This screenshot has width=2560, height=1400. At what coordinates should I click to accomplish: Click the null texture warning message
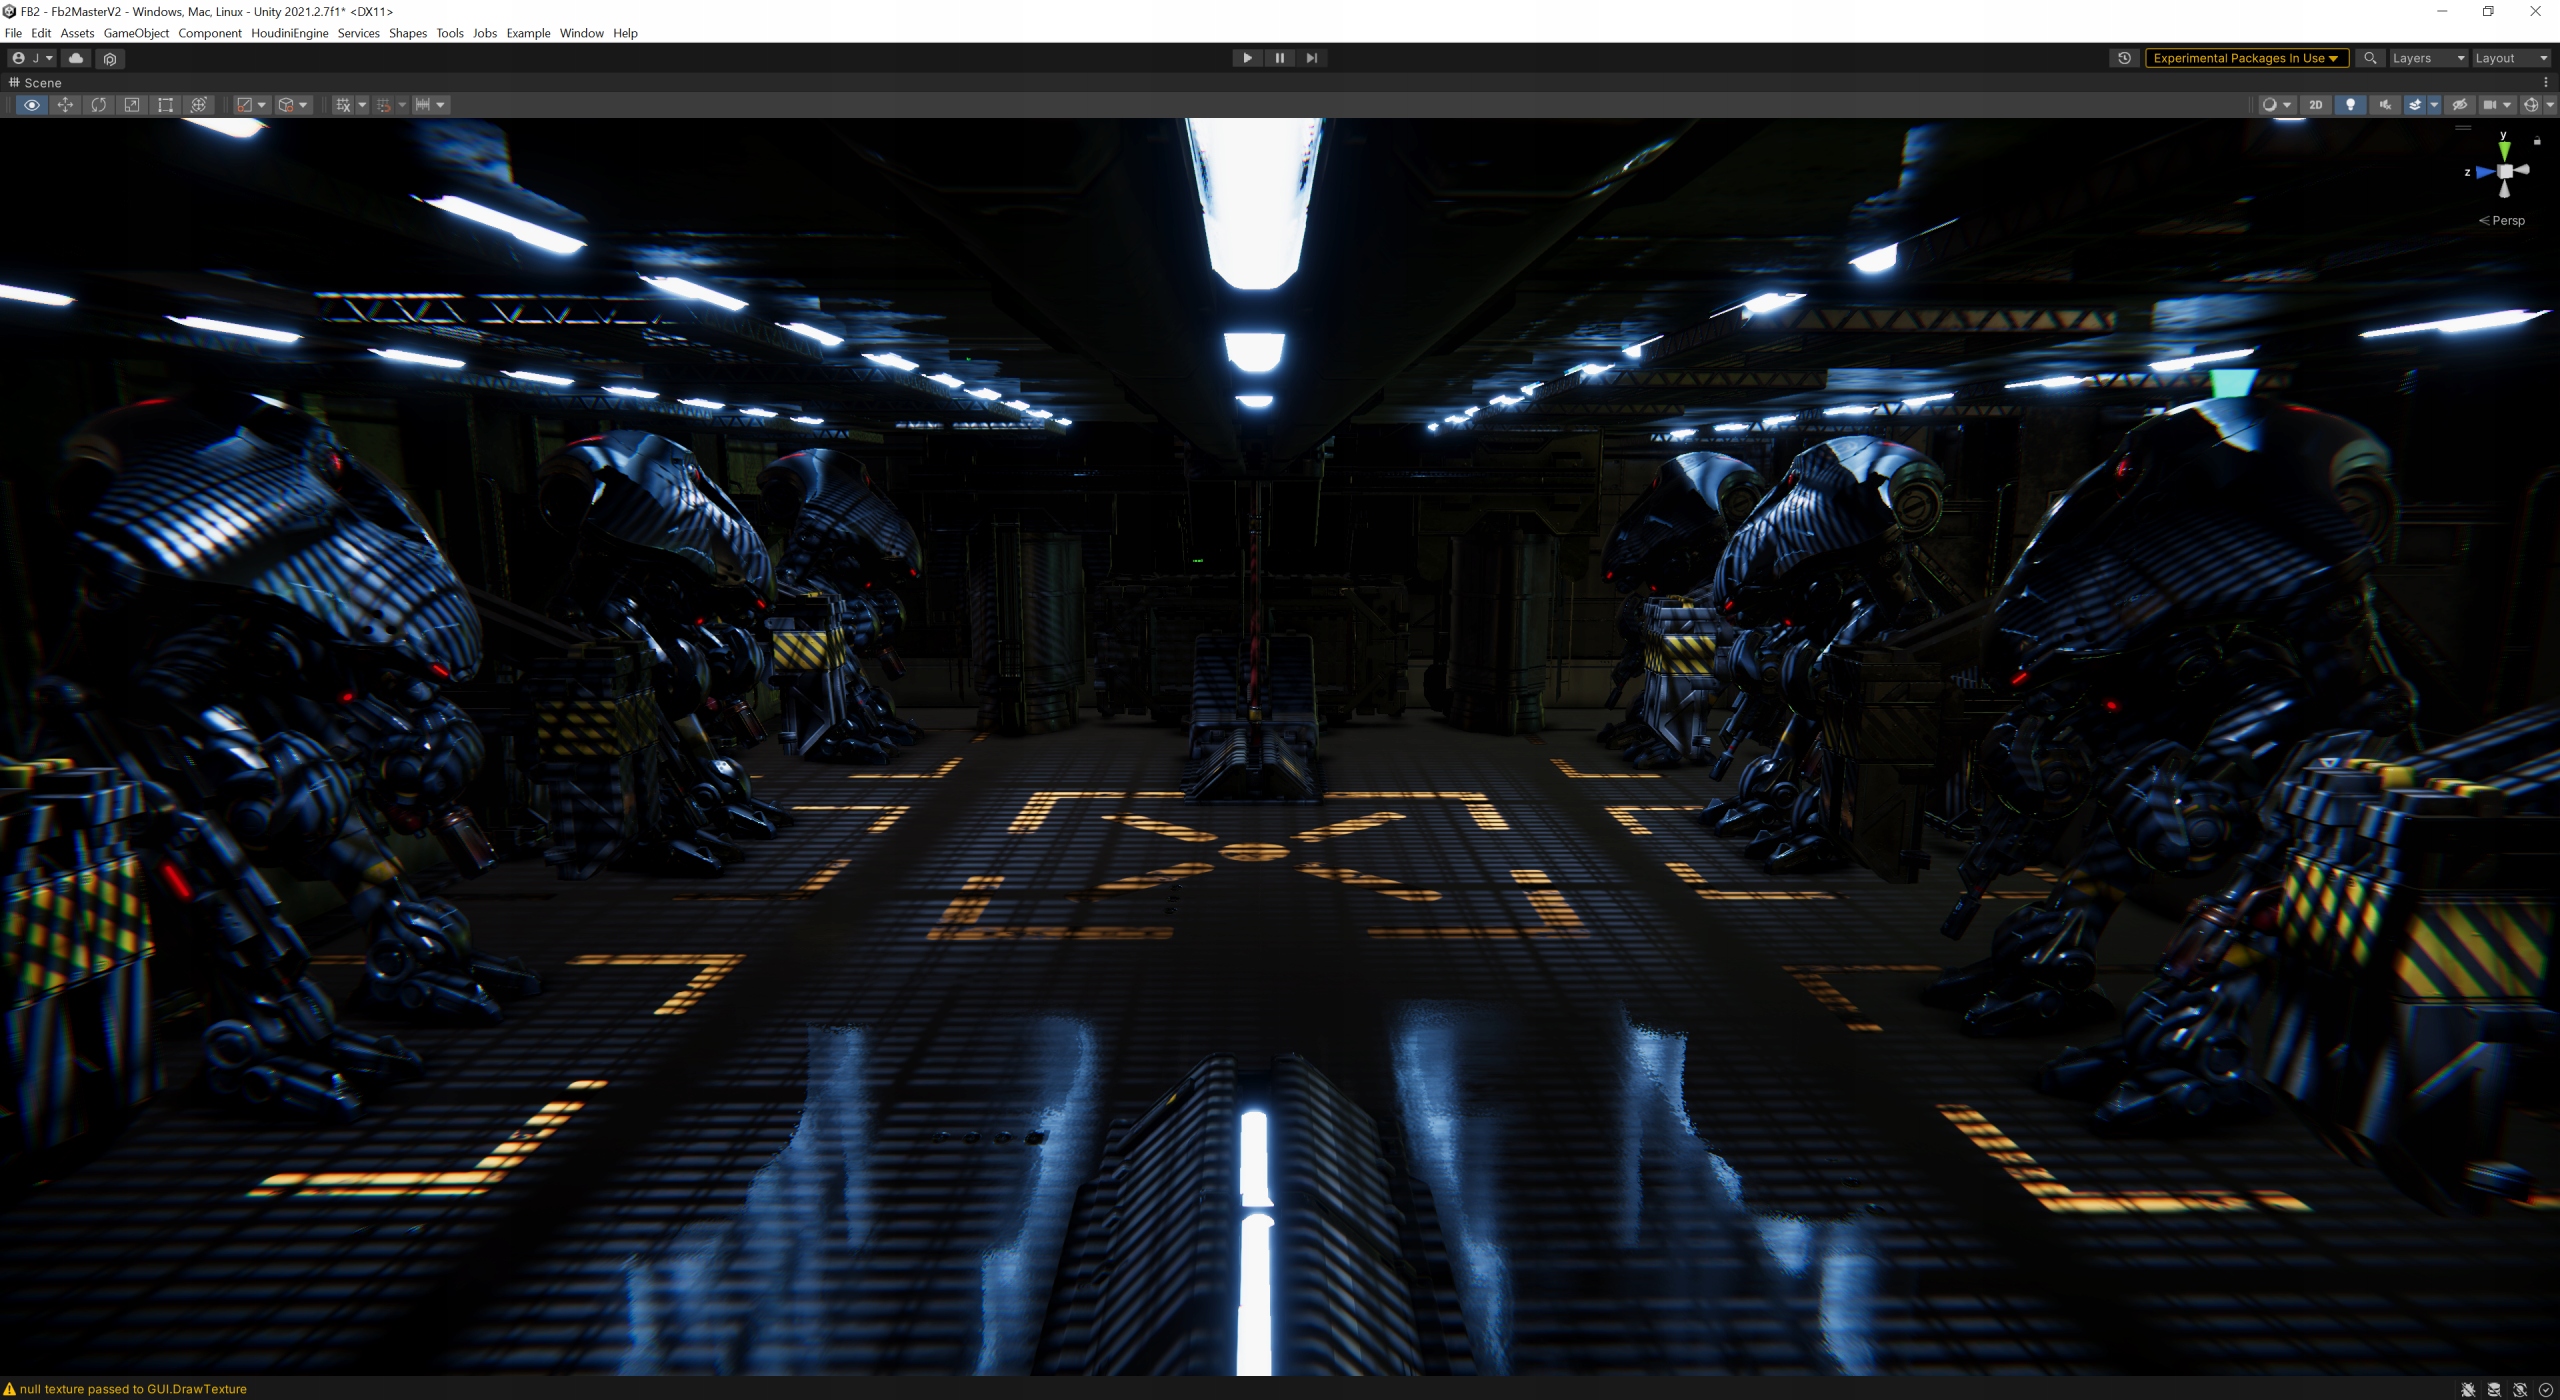pyautogui.click(x=132, y=1389)
